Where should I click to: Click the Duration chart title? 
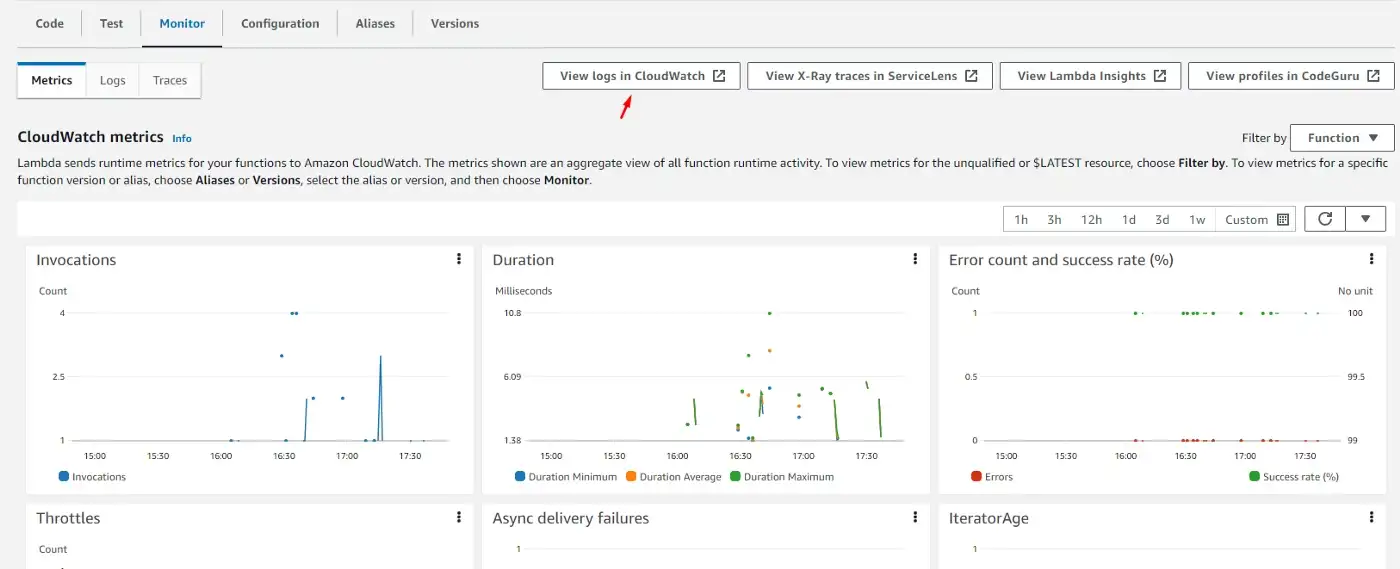click(523, 260)
